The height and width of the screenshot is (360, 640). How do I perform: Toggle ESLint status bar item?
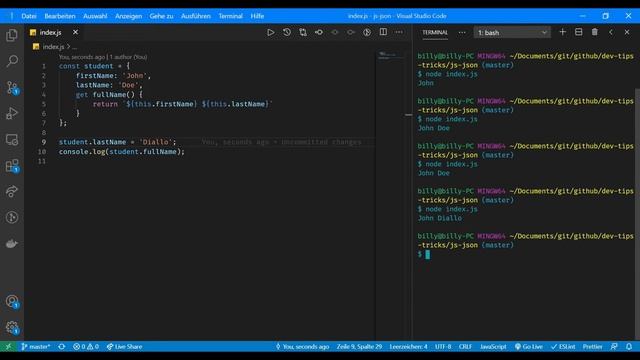(563, 347)
